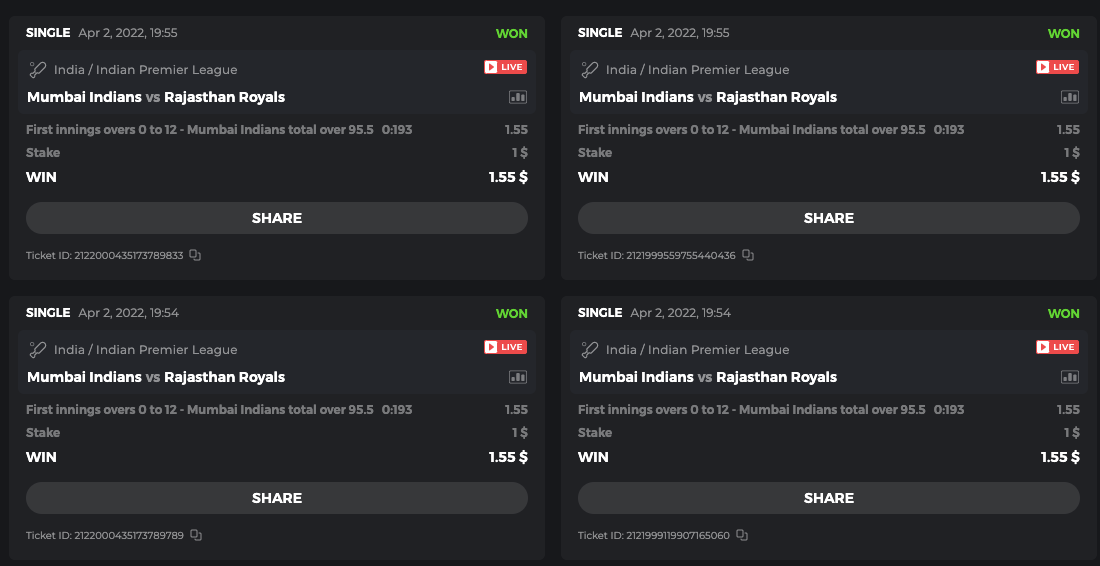The height and width of the screenshot is (566, 1100).
Task: Open Mumbai Indians vs Rajasthan Royals on ticket 165060
Action: 708,377
